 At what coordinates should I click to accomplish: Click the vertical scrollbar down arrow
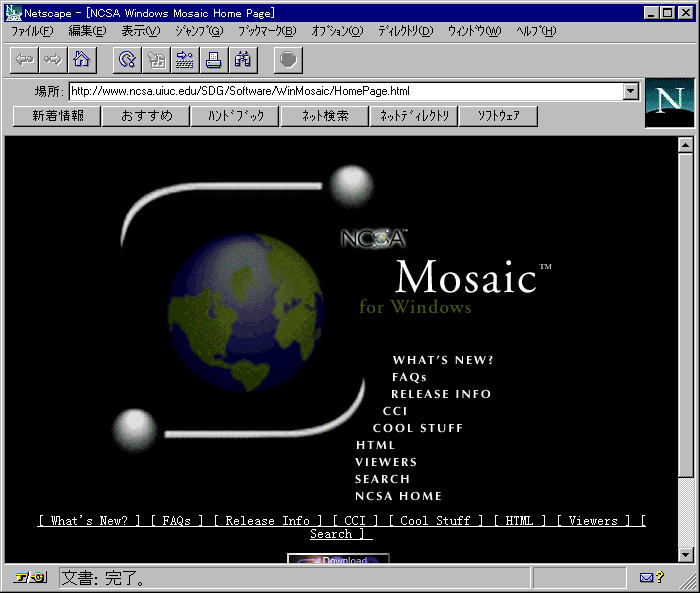click(686, 555)
